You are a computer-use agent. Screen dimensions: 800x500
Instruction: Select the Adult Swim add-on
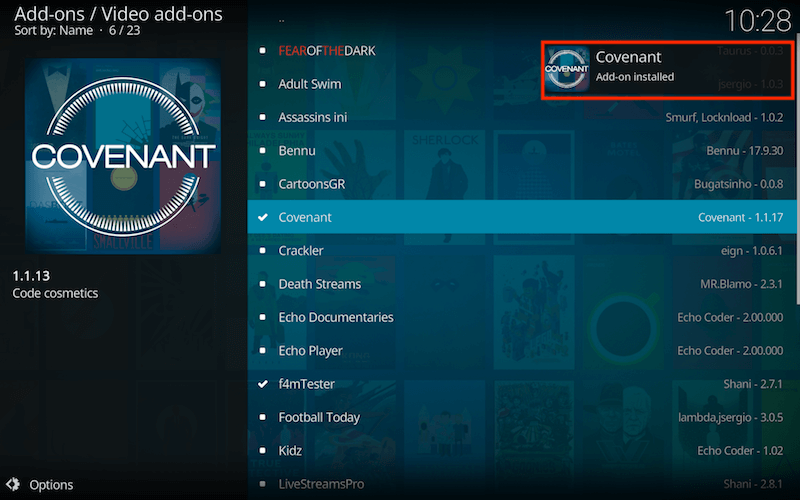pos(522,84)
